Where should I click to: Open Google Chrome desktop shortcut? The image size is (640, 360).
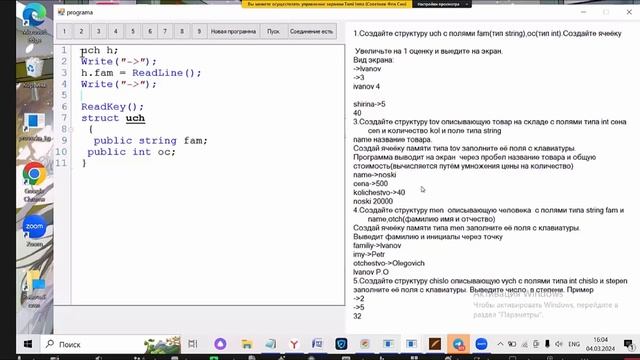pyautogui.click(x=34, y=182)
